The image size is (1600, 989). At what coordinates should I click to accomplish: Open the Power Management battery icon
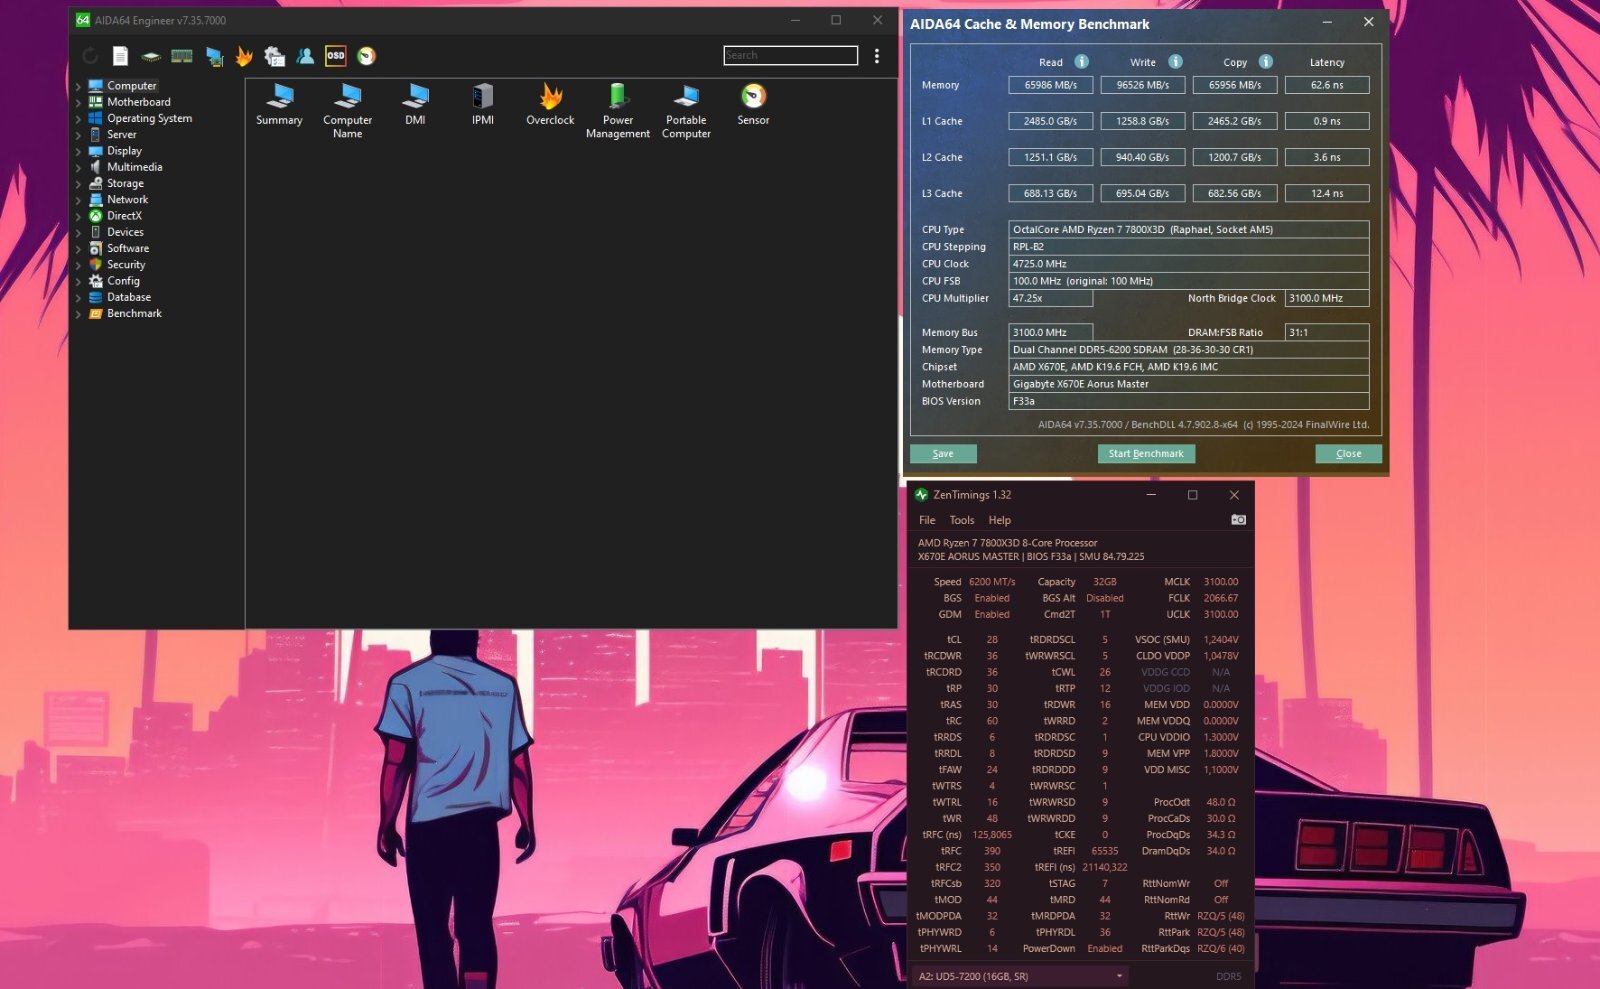618,111
